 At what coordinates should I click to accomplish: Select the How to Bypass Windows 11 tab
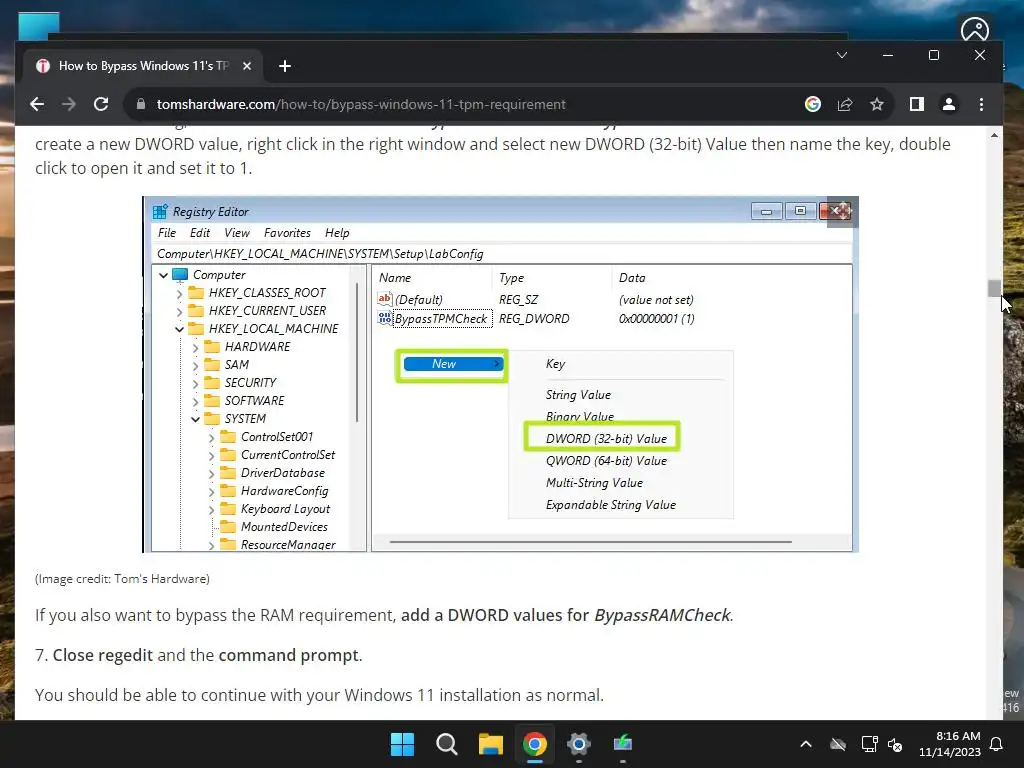[x=143, y=66]
